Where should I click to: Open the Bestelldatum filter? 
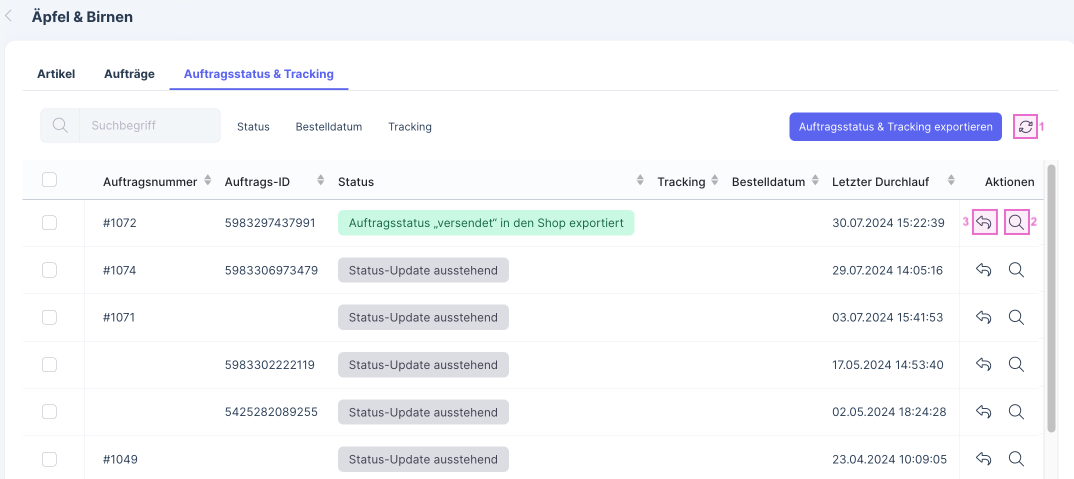coord(328,127)
